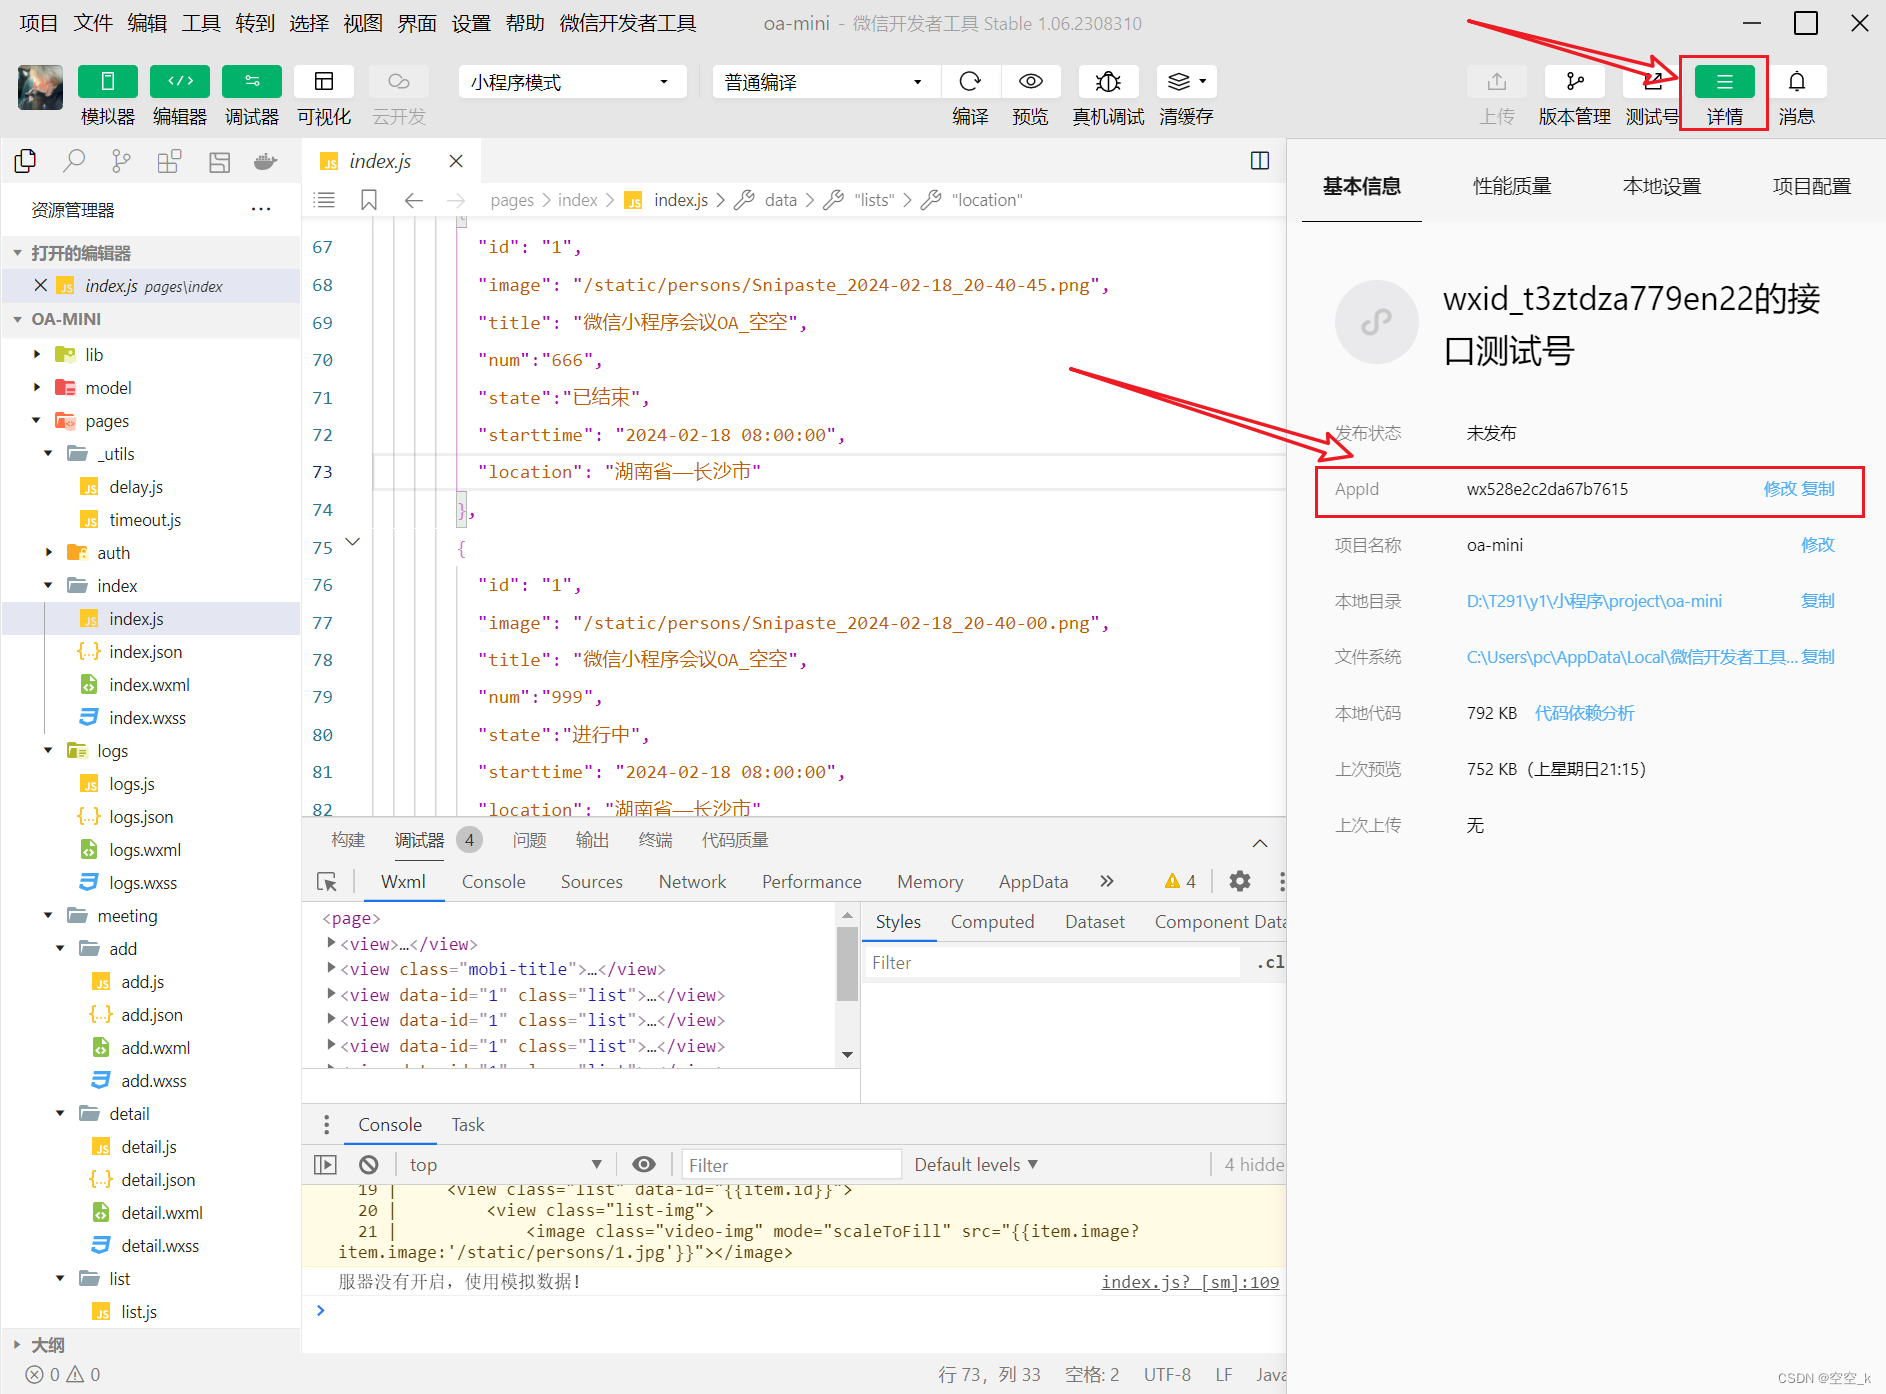
Task: Toggle the details (详情) panel
Action: (x=1725, y=82)
